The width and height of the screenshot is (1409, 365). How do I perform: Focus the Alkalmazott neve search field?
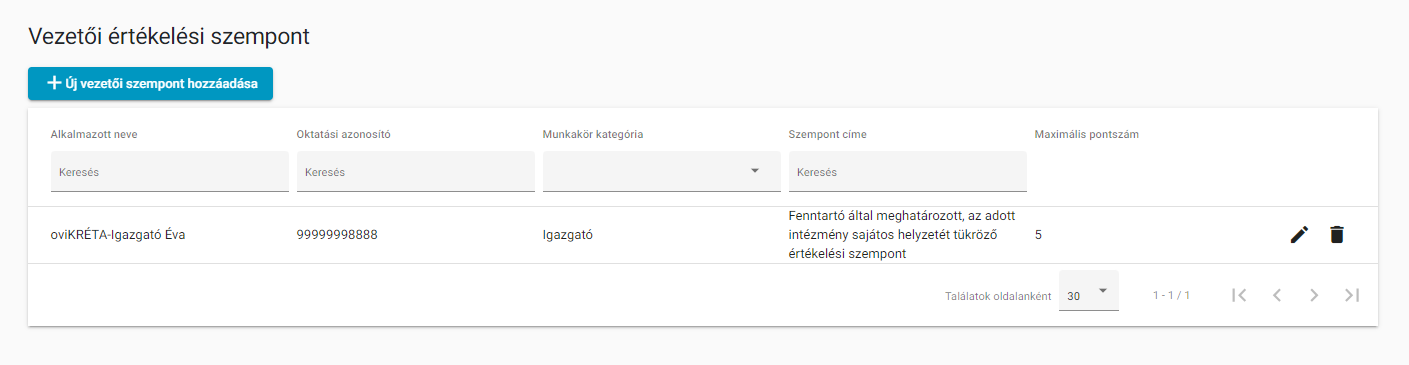click(169, 171)
